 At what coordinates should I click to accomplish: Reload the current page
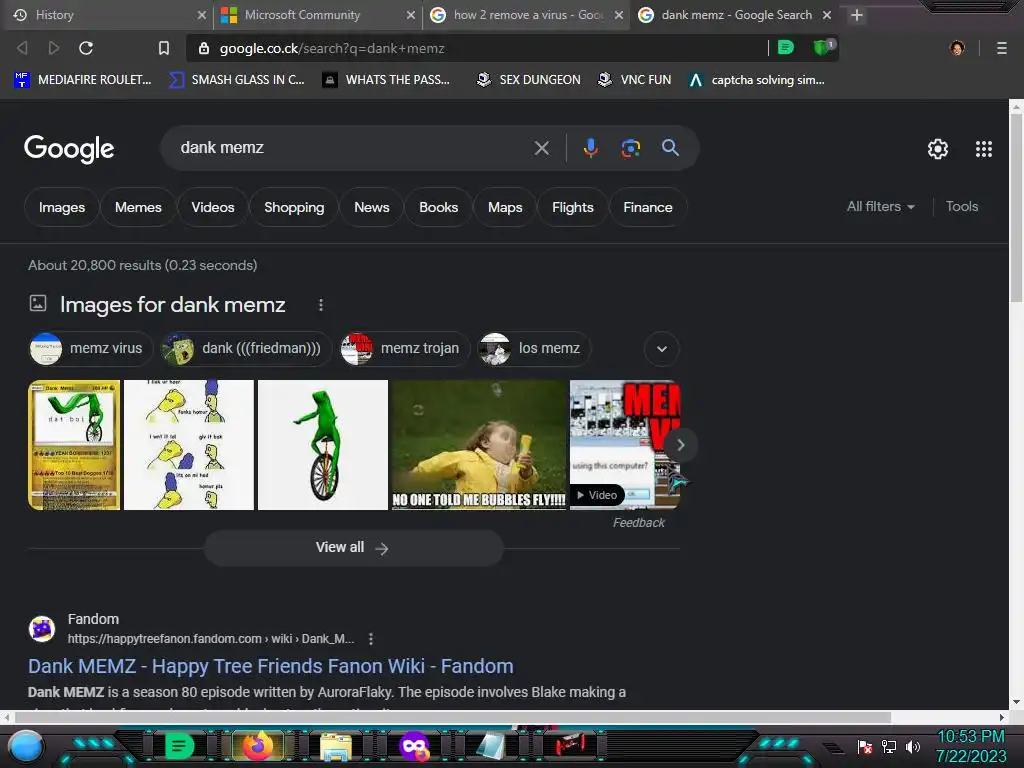pos(86,48)
